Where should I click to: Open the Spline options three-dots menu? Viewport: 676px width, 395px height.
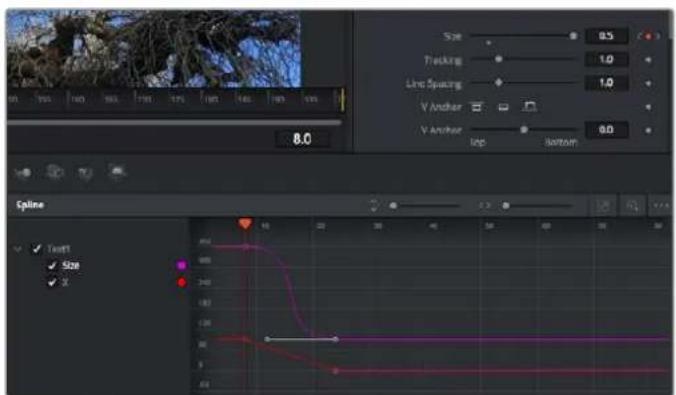coord(661,206)
